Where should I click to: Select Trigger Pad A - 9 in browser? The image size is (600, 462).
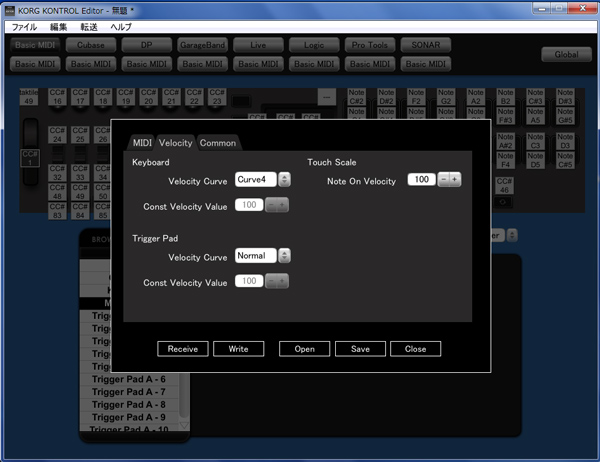tap(129, 417)
